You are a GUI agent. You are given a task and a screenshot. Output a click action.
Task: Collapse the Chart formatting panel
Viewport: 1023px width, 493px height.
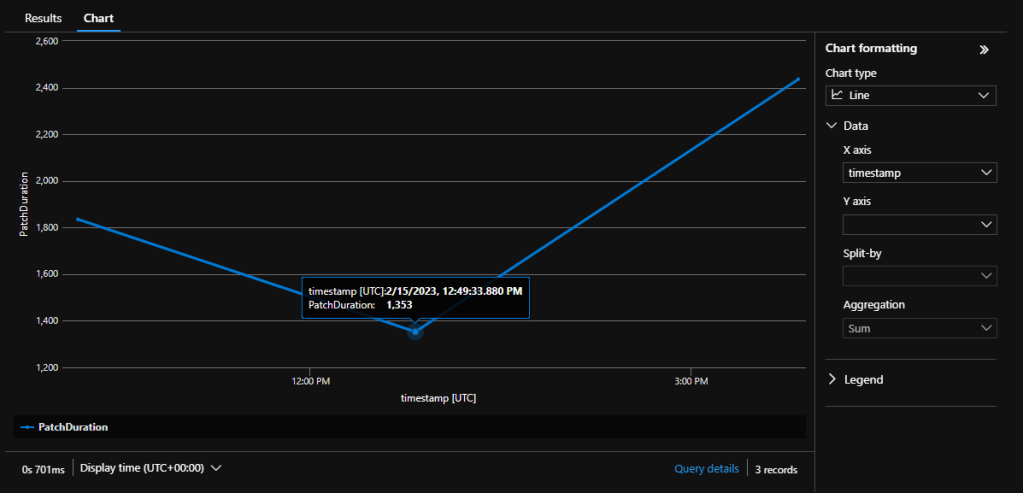pos(983,49)
